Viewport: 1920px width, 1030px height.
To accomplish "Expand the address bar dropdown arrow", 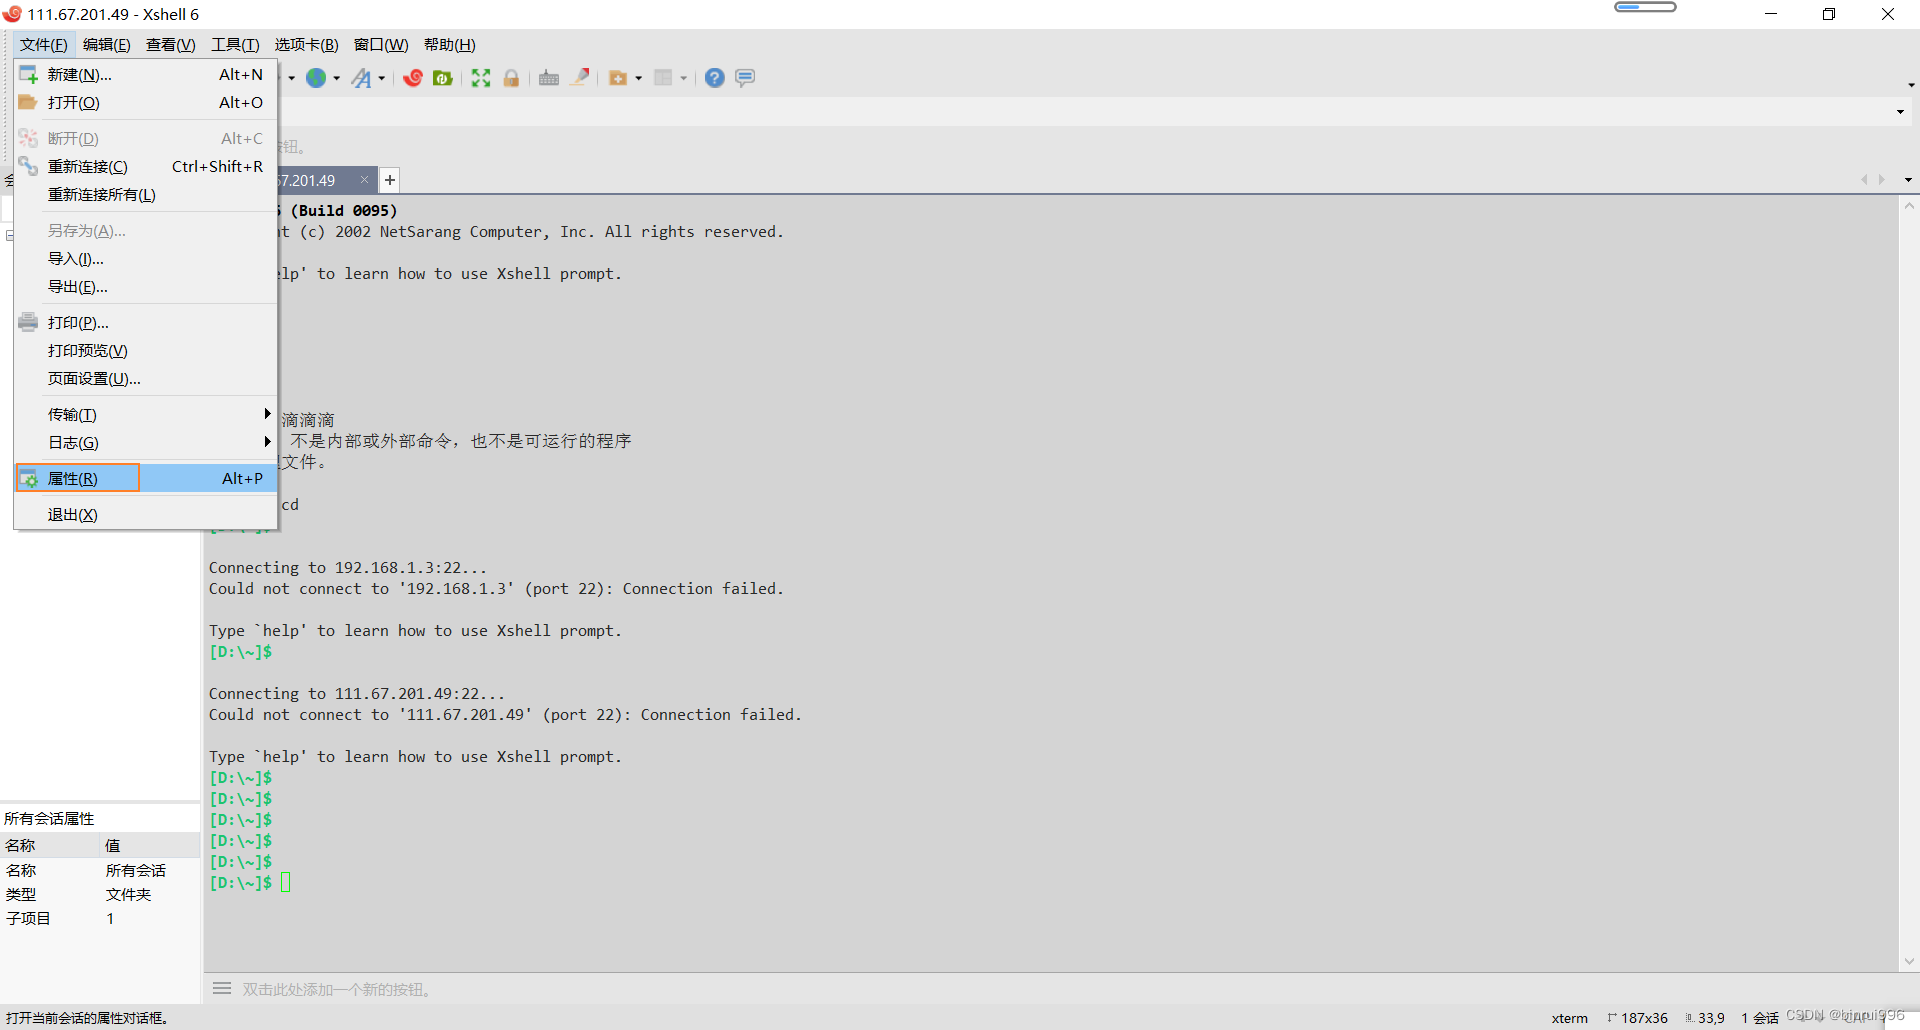I will click(1900, 112).
